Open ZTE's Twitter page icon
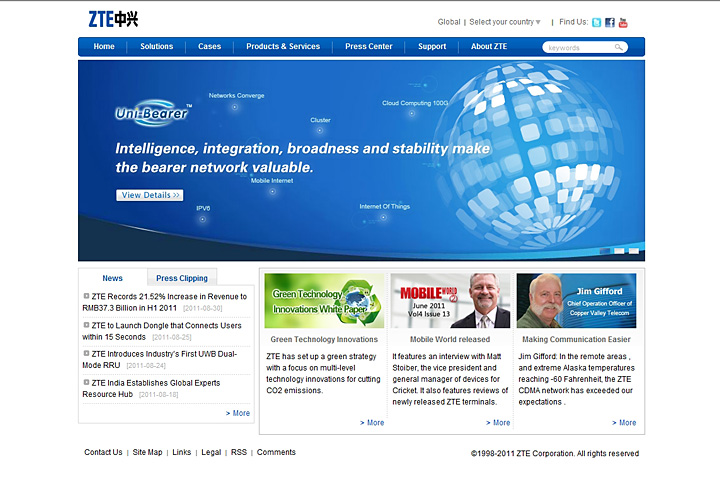This screenshot has width=720, height=480. [x=597, y=22]
